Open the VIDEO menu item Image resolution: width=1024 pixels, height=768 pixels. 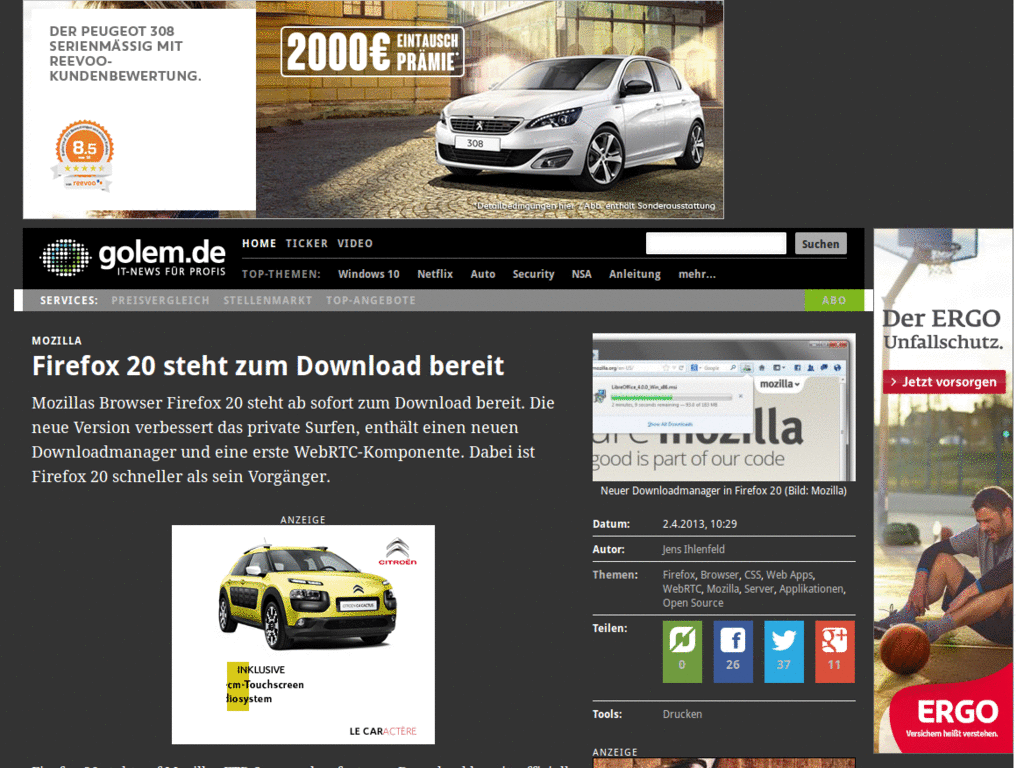click(x=355, y=244)
